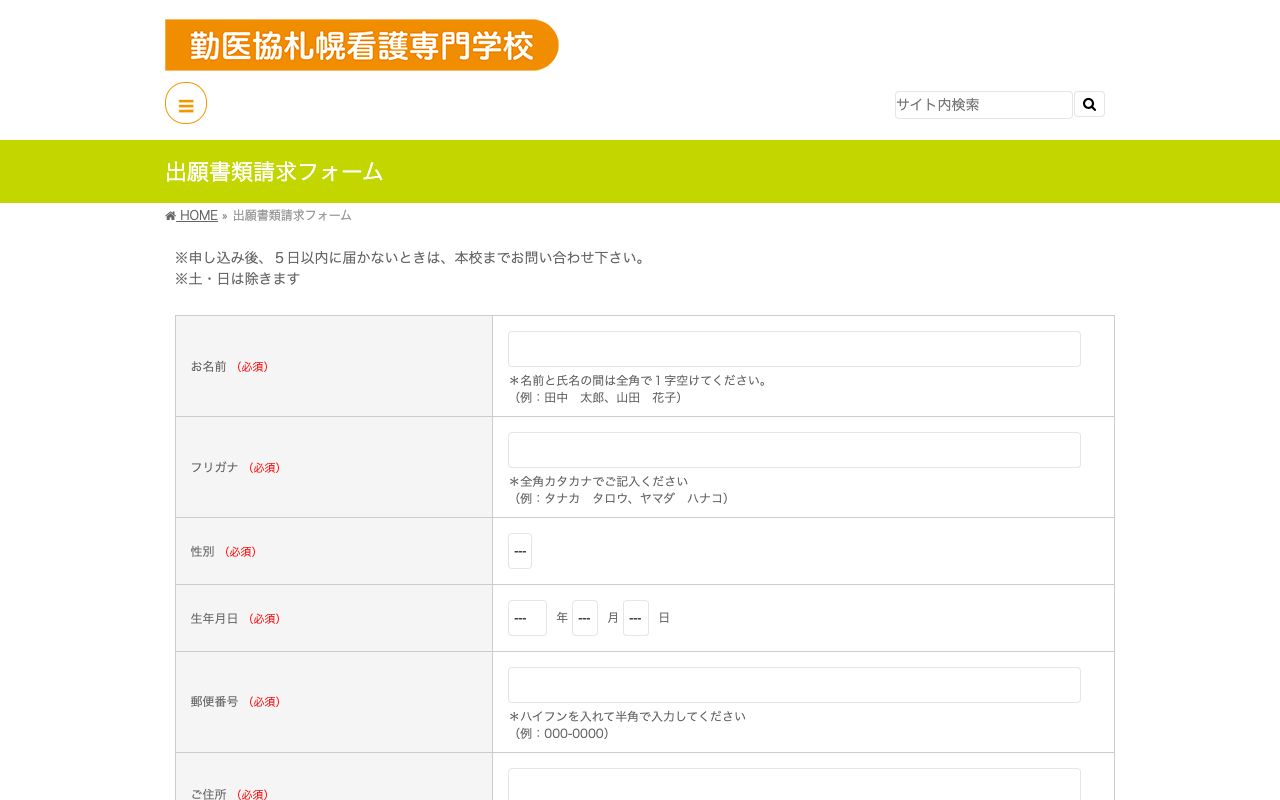Click the note about 5-day delivery notice

pyautogui.click(x=411, y=257)
